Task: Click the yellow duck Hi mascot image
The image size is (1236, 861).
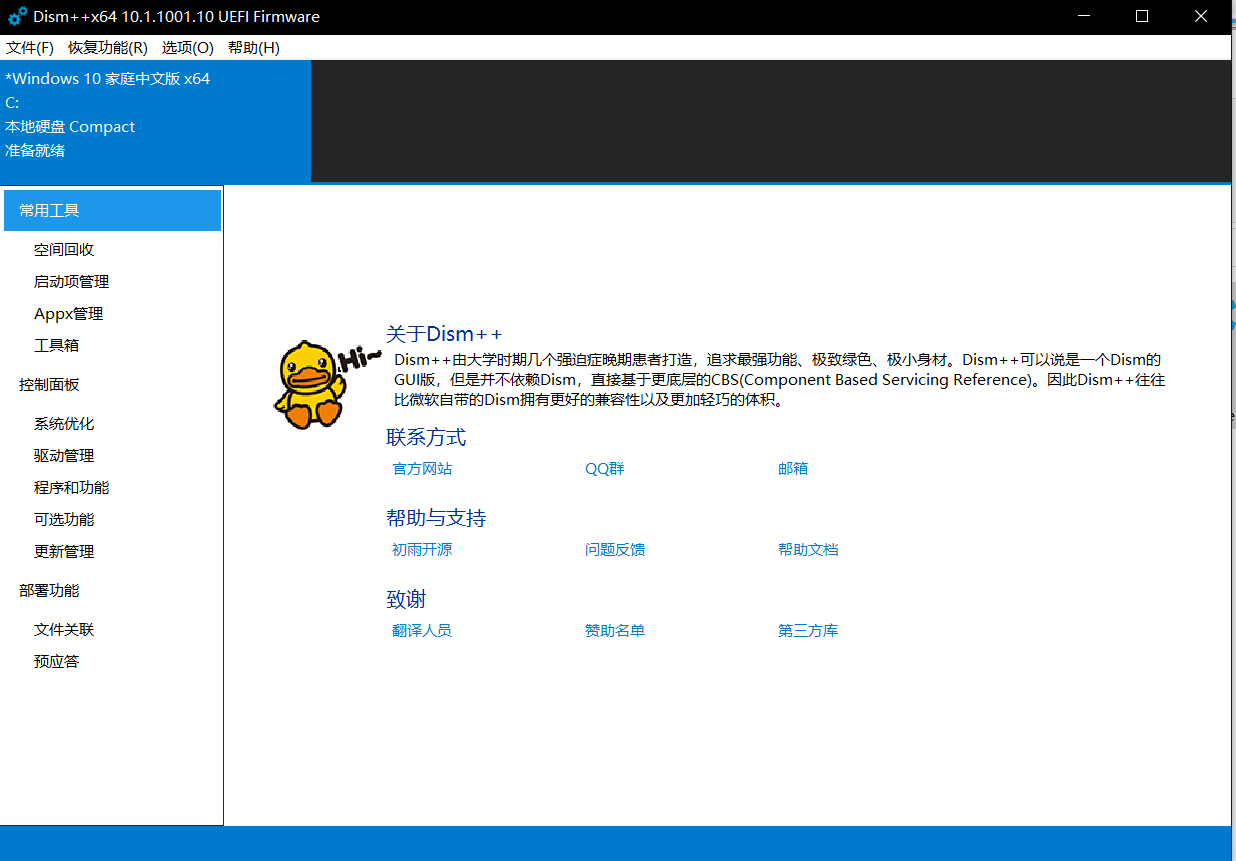Action: pyautogui.click(x=326, y=385)
